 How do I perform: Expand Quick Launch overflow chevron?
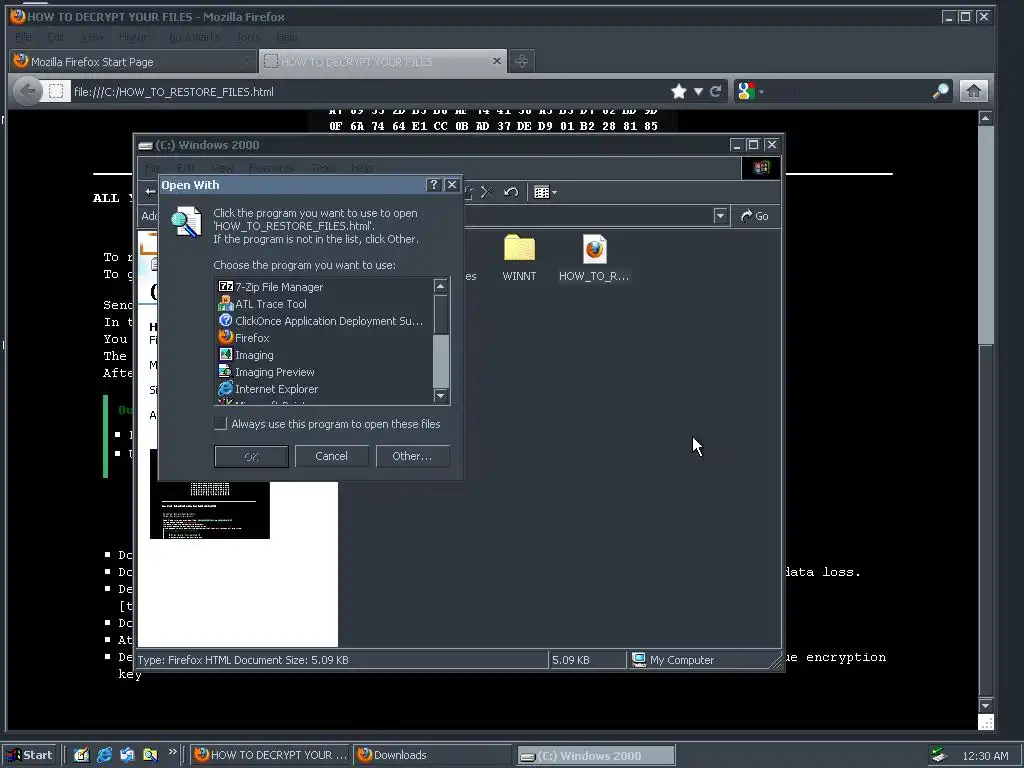point(172,752)
